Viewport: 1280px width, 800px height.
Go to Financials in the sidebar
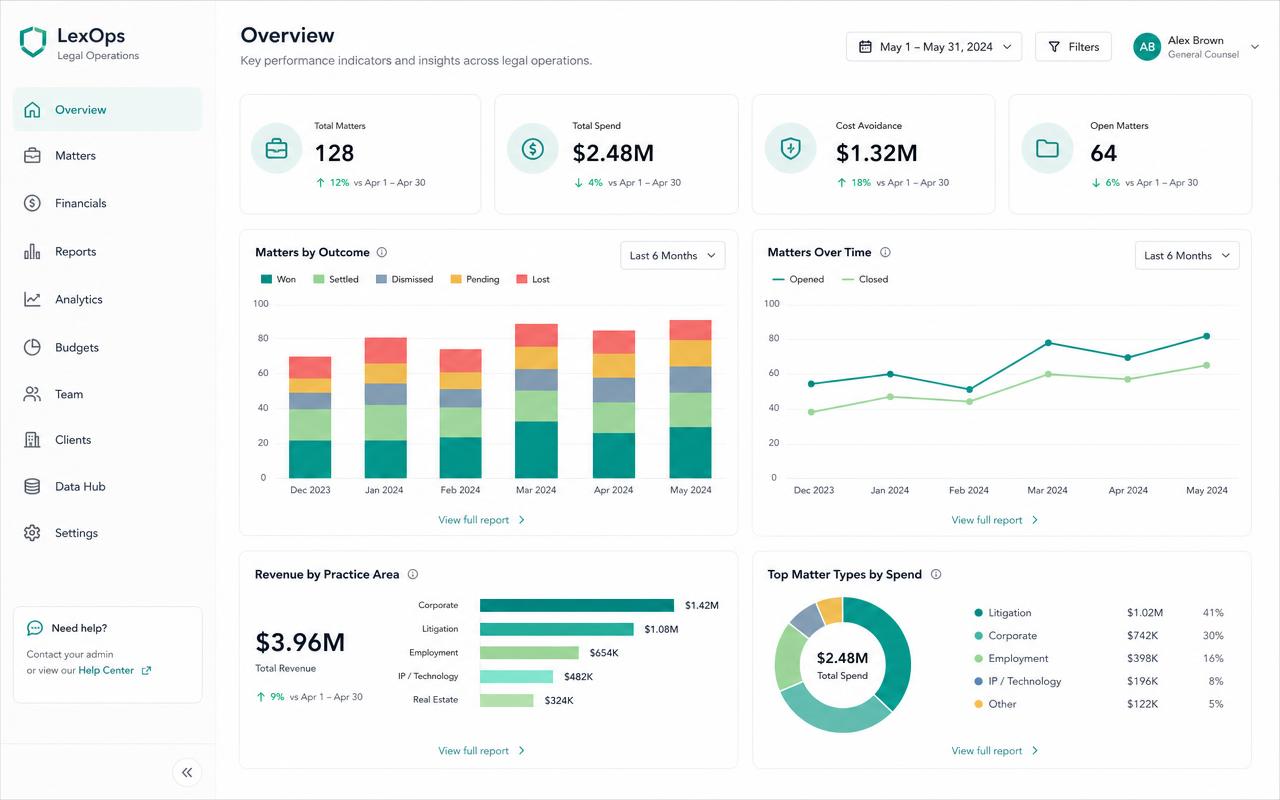[107, 203]
